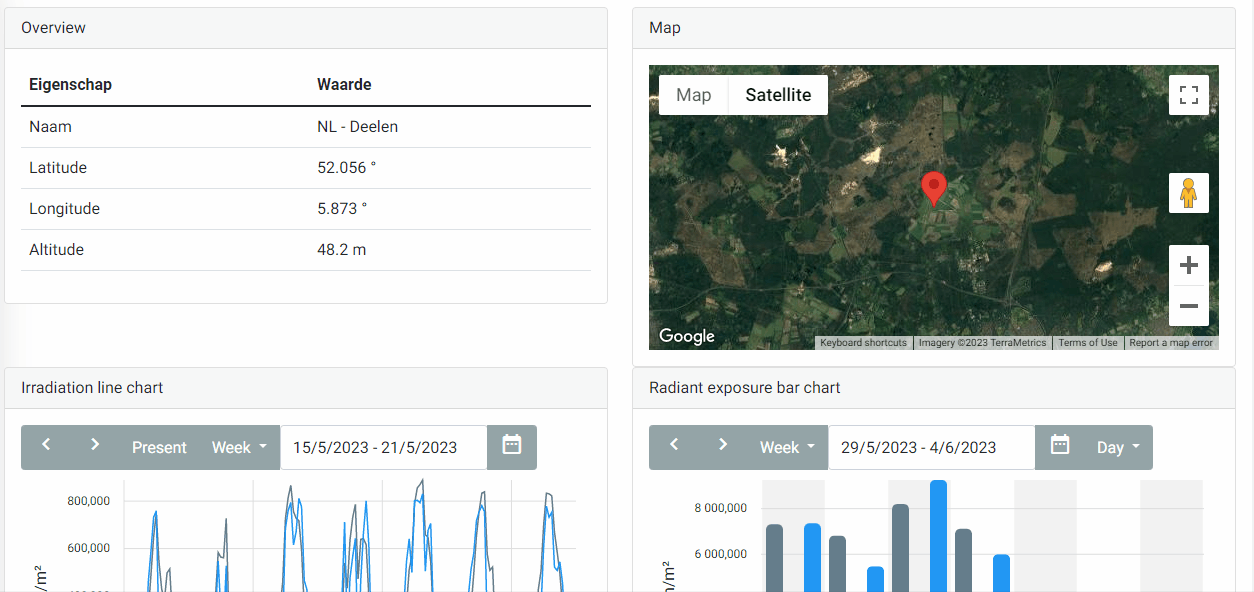1254x592 pixels.
Task: Open the Google logo link on map
Action: pos(687,336)
